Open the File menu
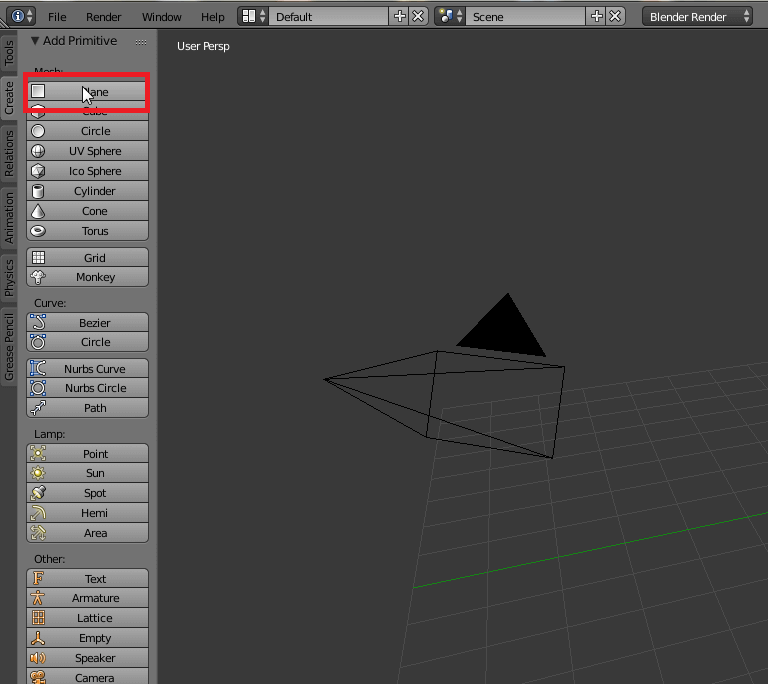 (x=57, y=17)
